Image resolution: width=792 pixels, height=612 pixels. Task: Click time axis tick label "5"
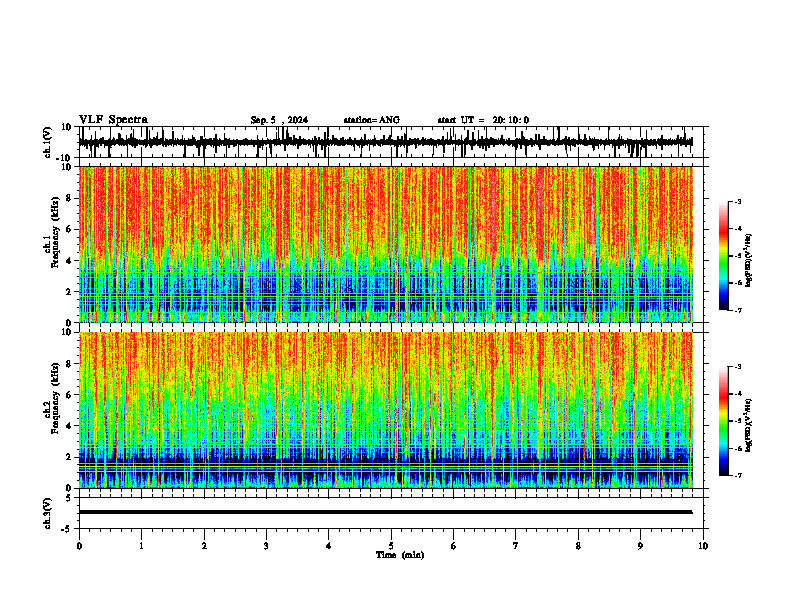391,546
